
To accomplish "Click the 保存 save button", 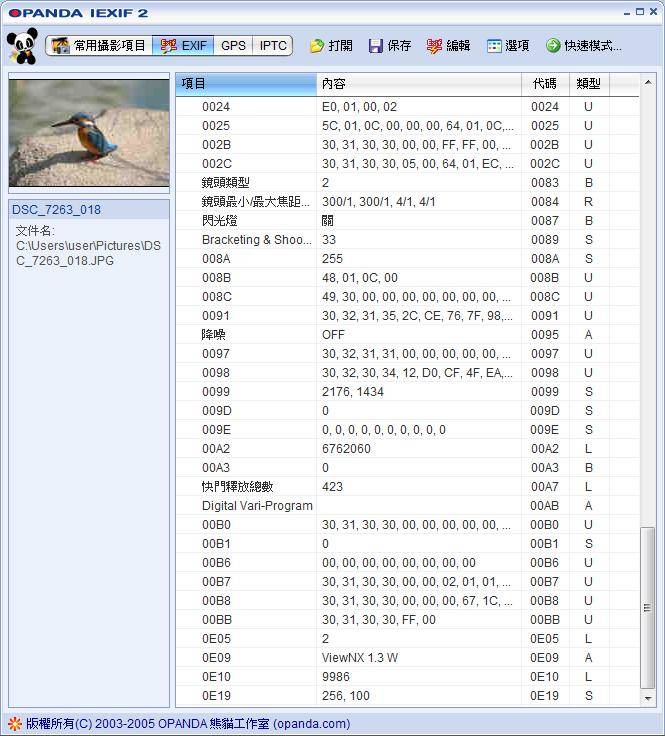I will [x=390, y=46].
